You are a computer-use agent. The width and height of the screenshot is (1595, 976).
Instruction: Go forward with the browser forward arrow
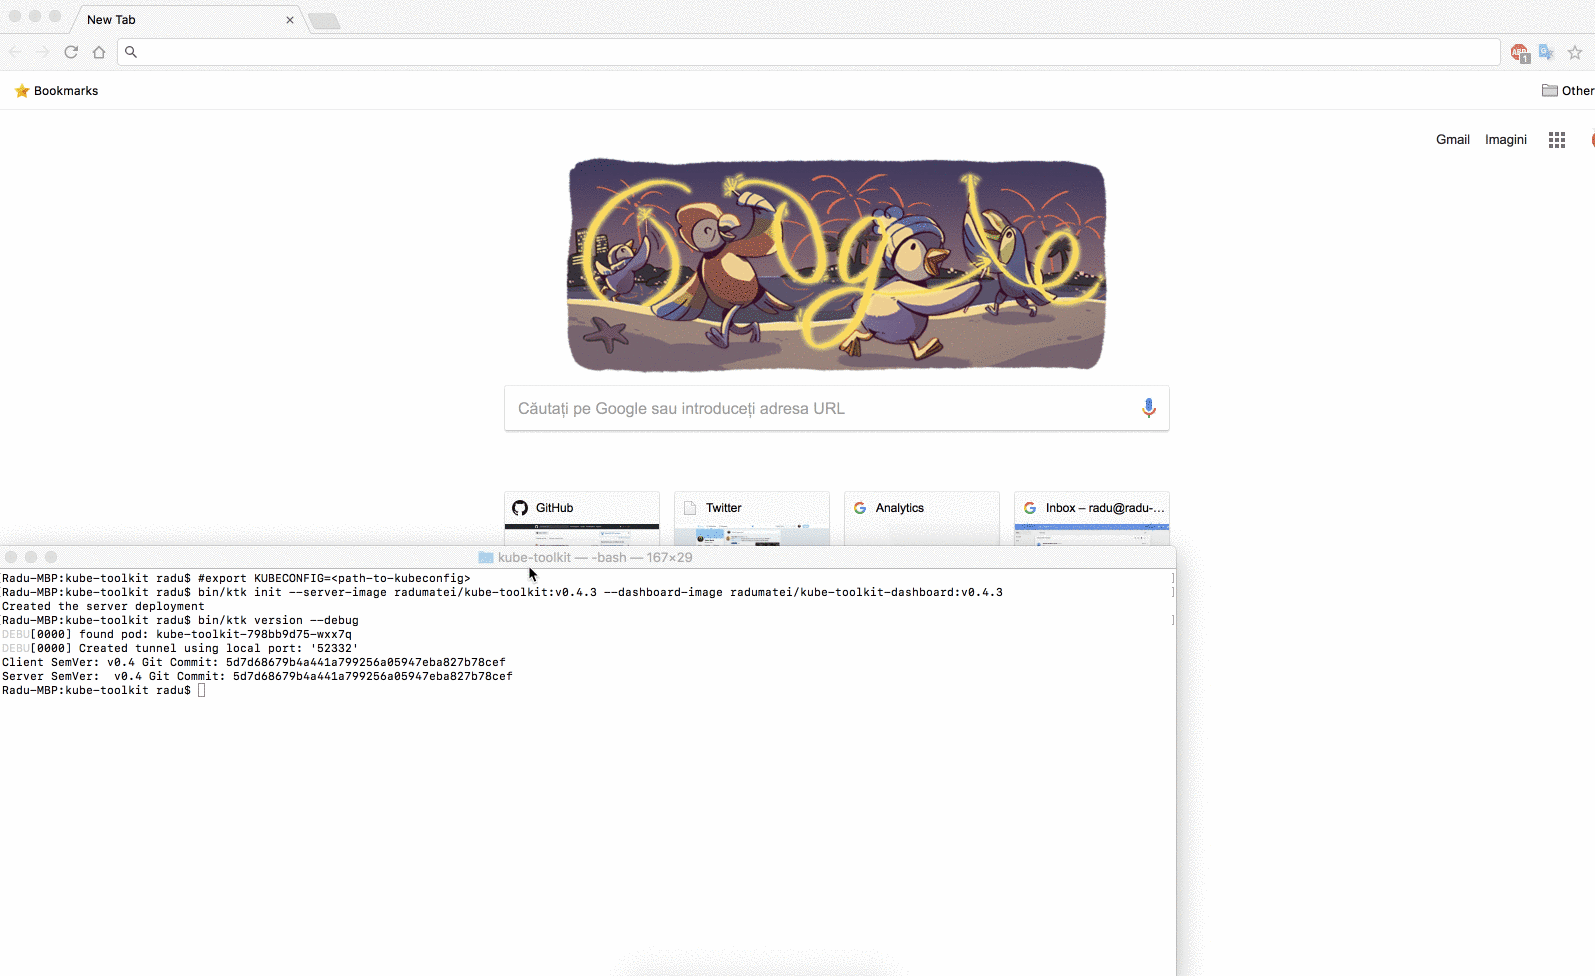(x=42, y=52)
